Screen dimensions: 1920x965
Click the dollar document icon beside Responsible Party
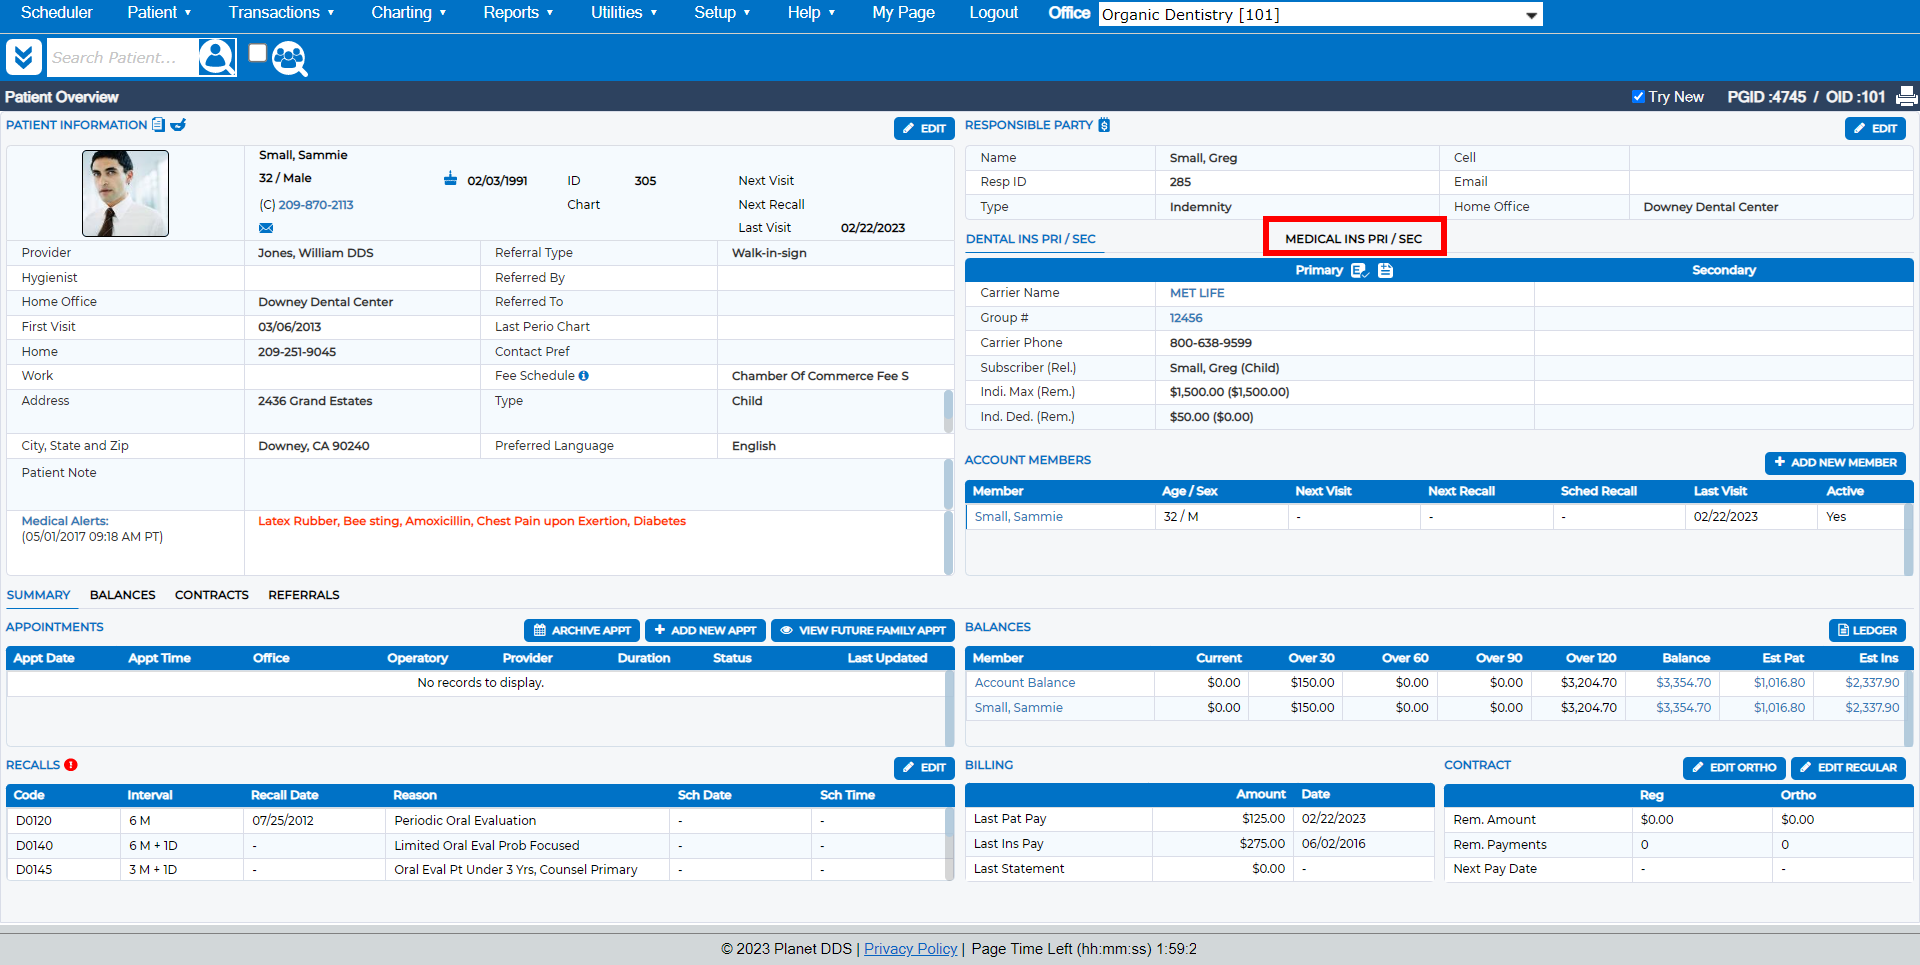[x=1104, y=125]
